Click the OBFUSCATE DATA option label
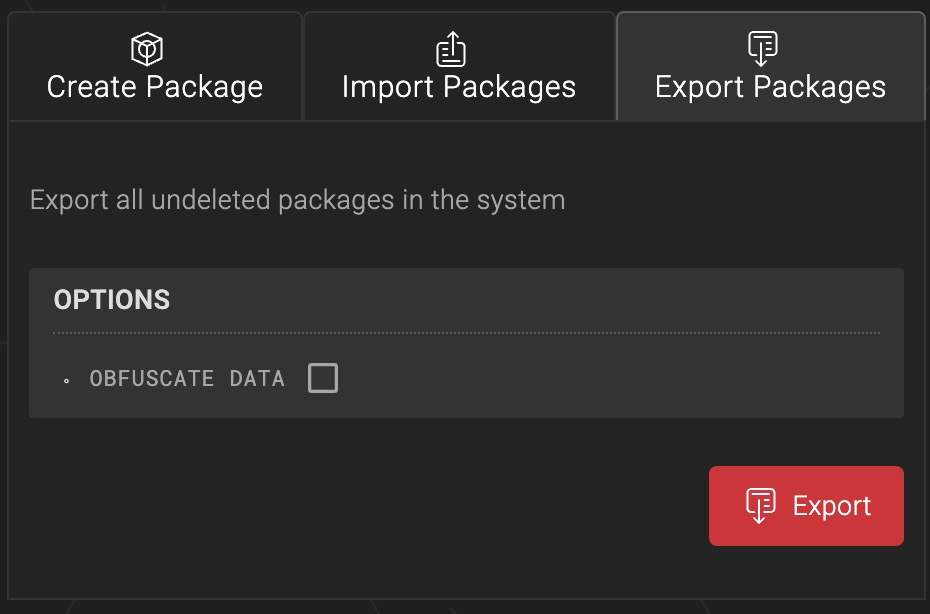The width and height of the screenshot is (930, 614). click(187, 378)
